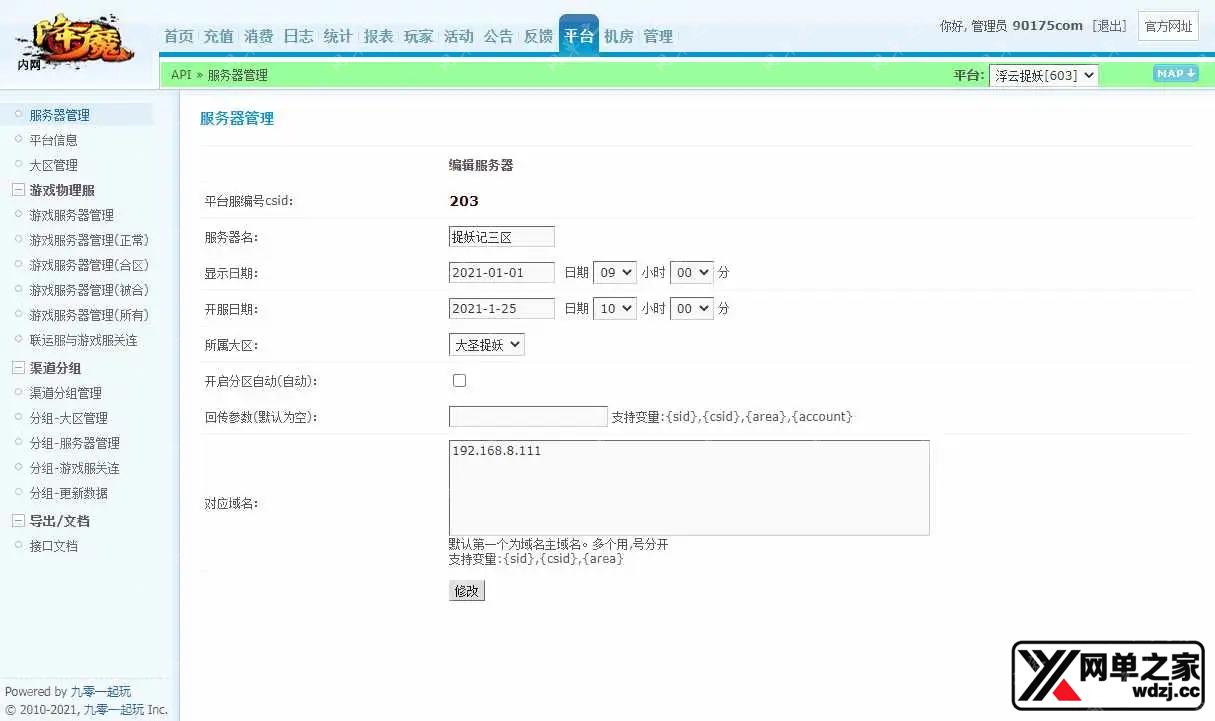The width and height of the screenshot is (1215, 721).
Task: Open the 显示日期 hour dropdown
Action: pos(614,272)
